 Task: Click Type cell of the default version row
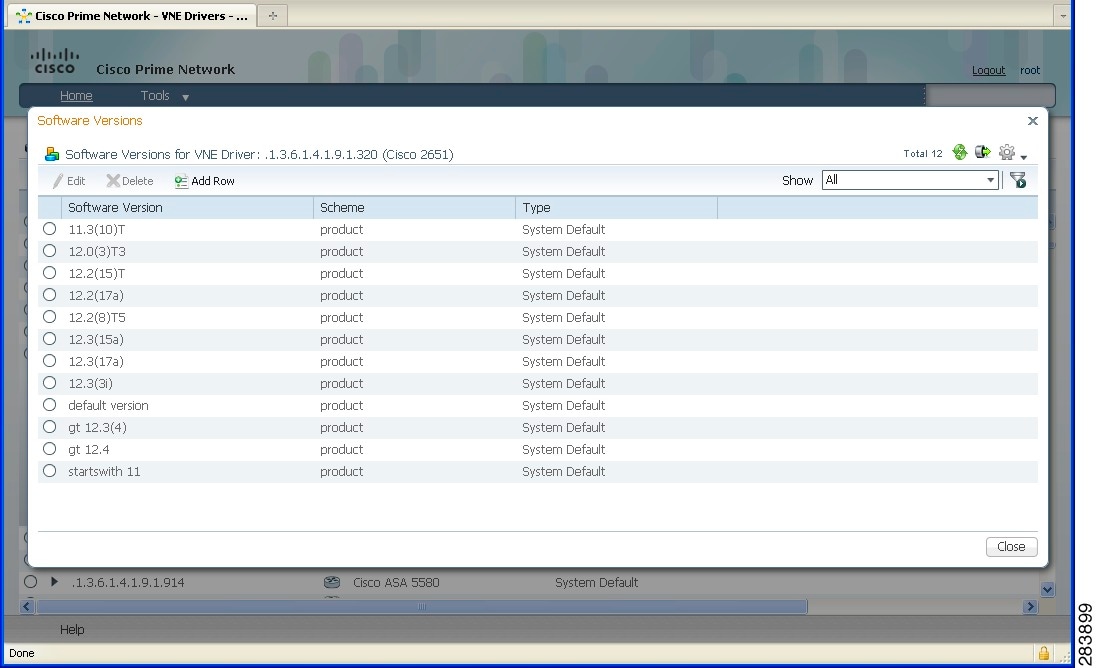pyautogui.click(x=563, y=406)
